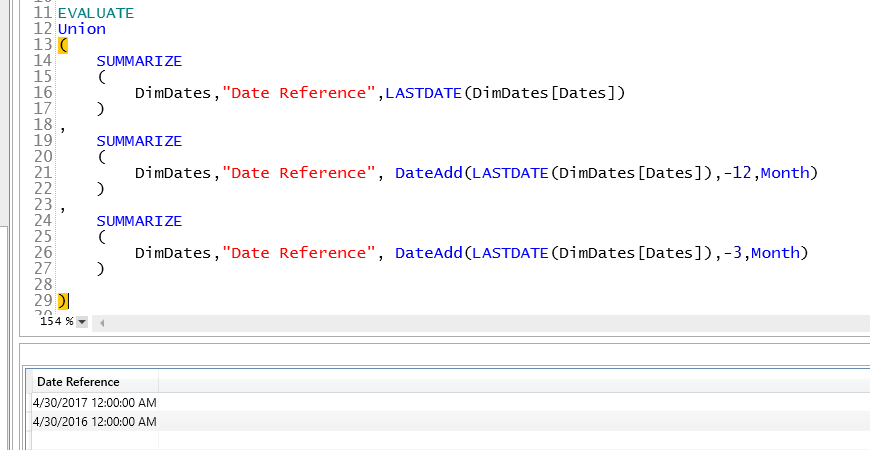Click the horizontal scrollbar left arrow
The height and width of the screenshot is (450, 870).
click(x=102, y=322)
